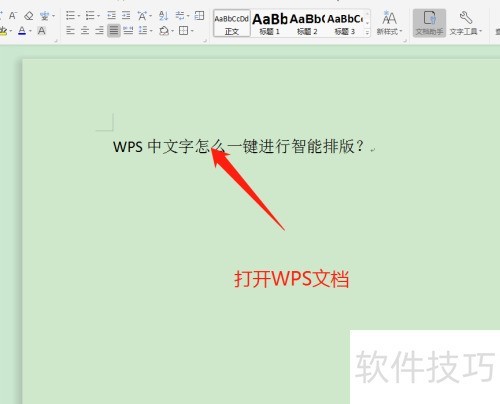This screenshot has width=500, height=404.
Task: Toggle center alignment for paragraph
Action: click(x=85, y=31)
